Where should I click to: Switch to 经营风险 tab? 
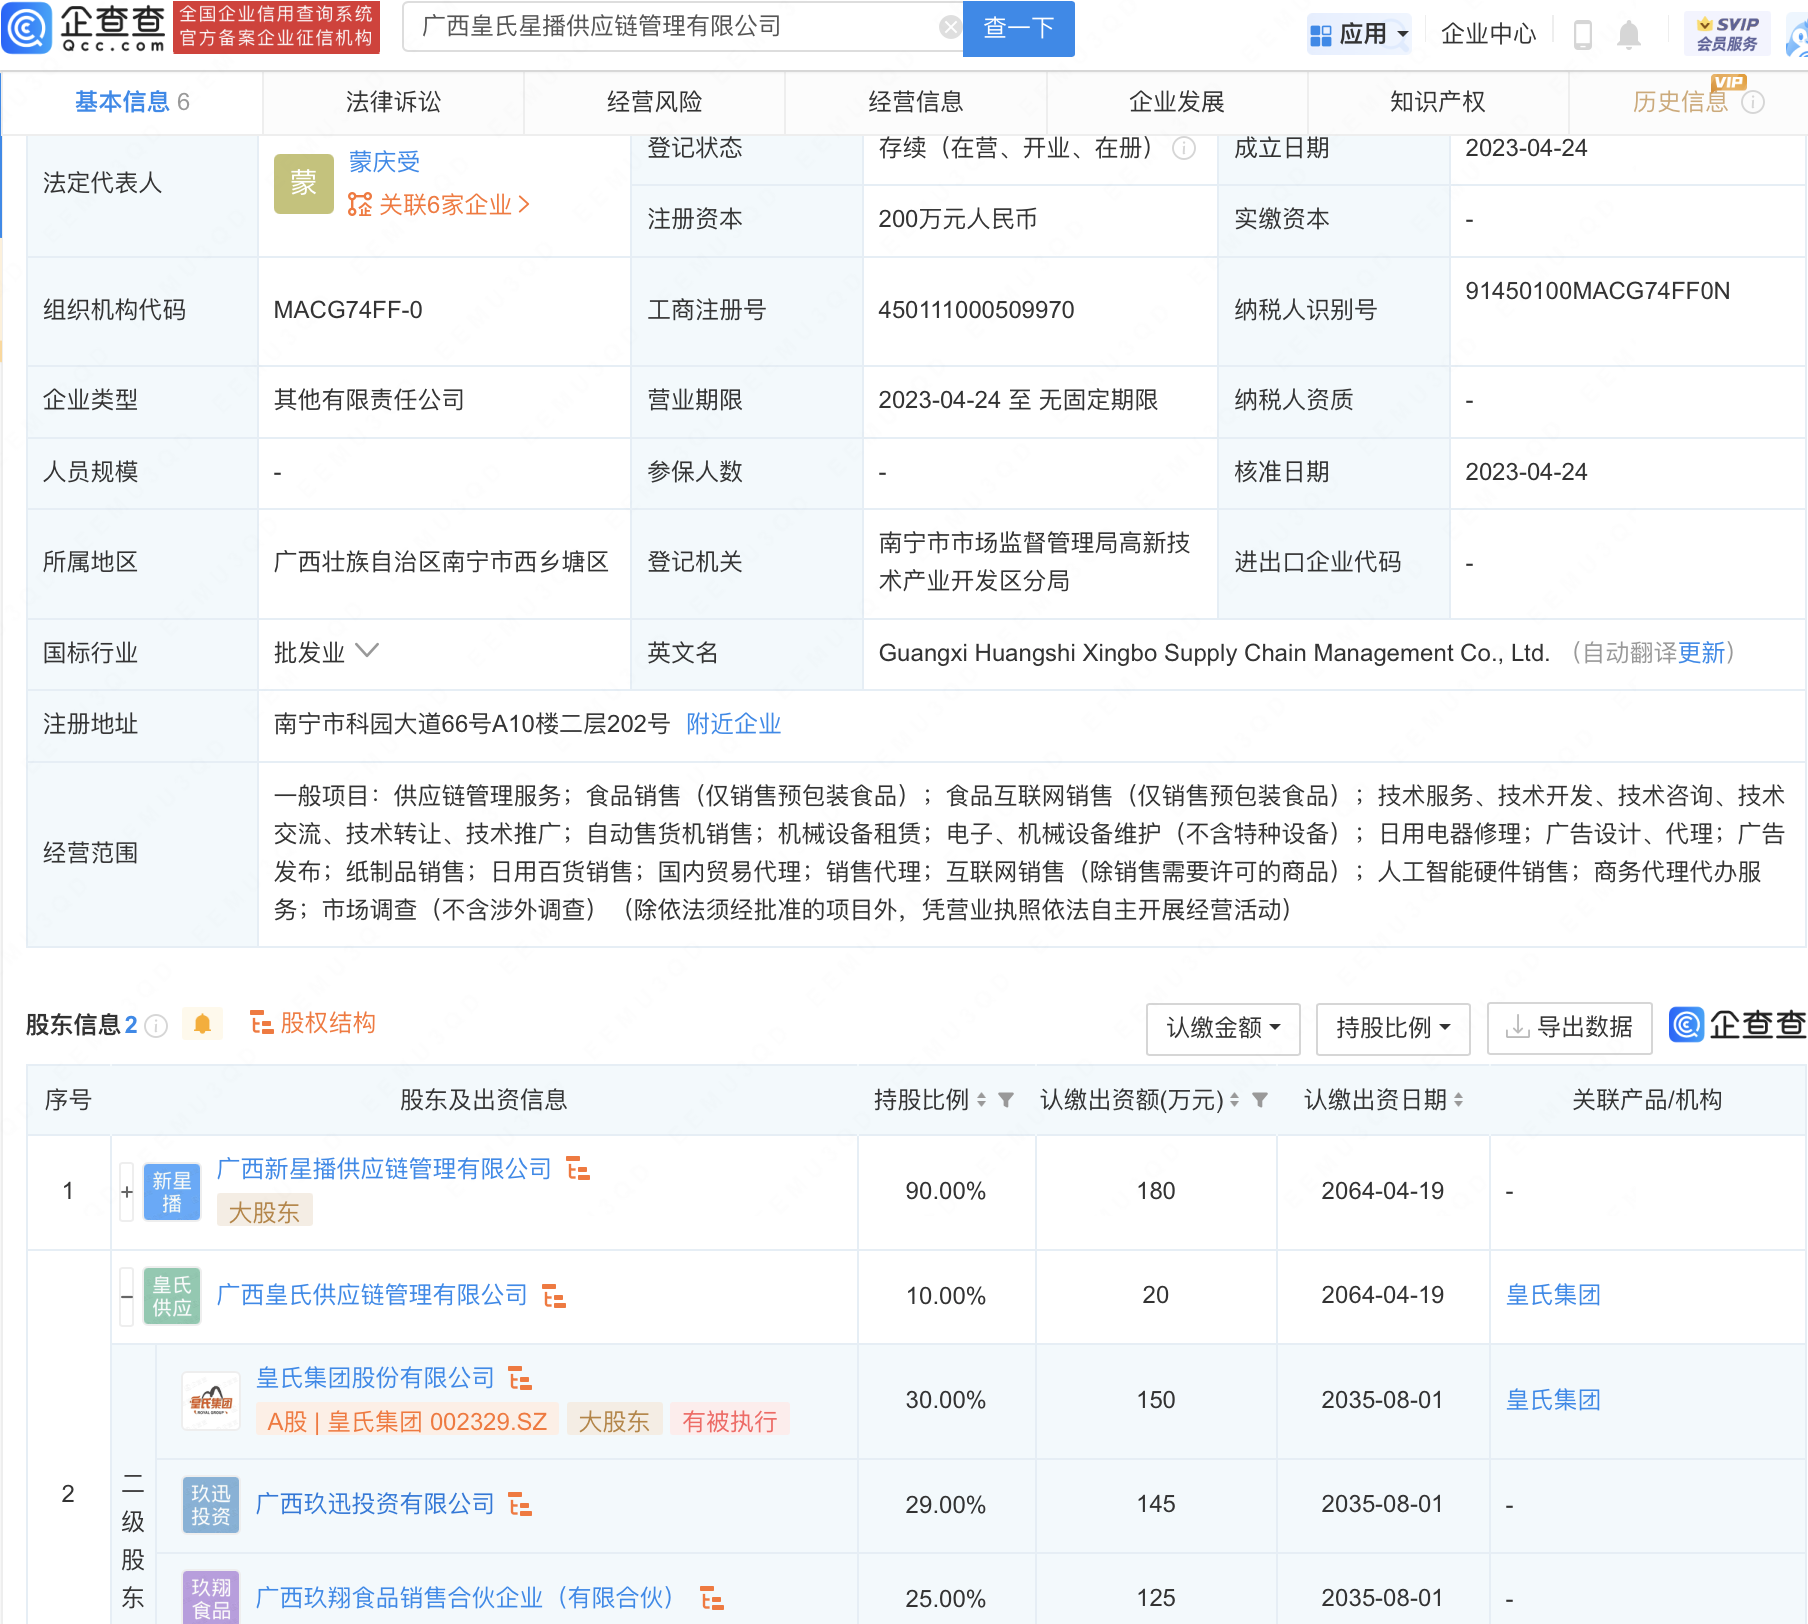pos(654,102)
